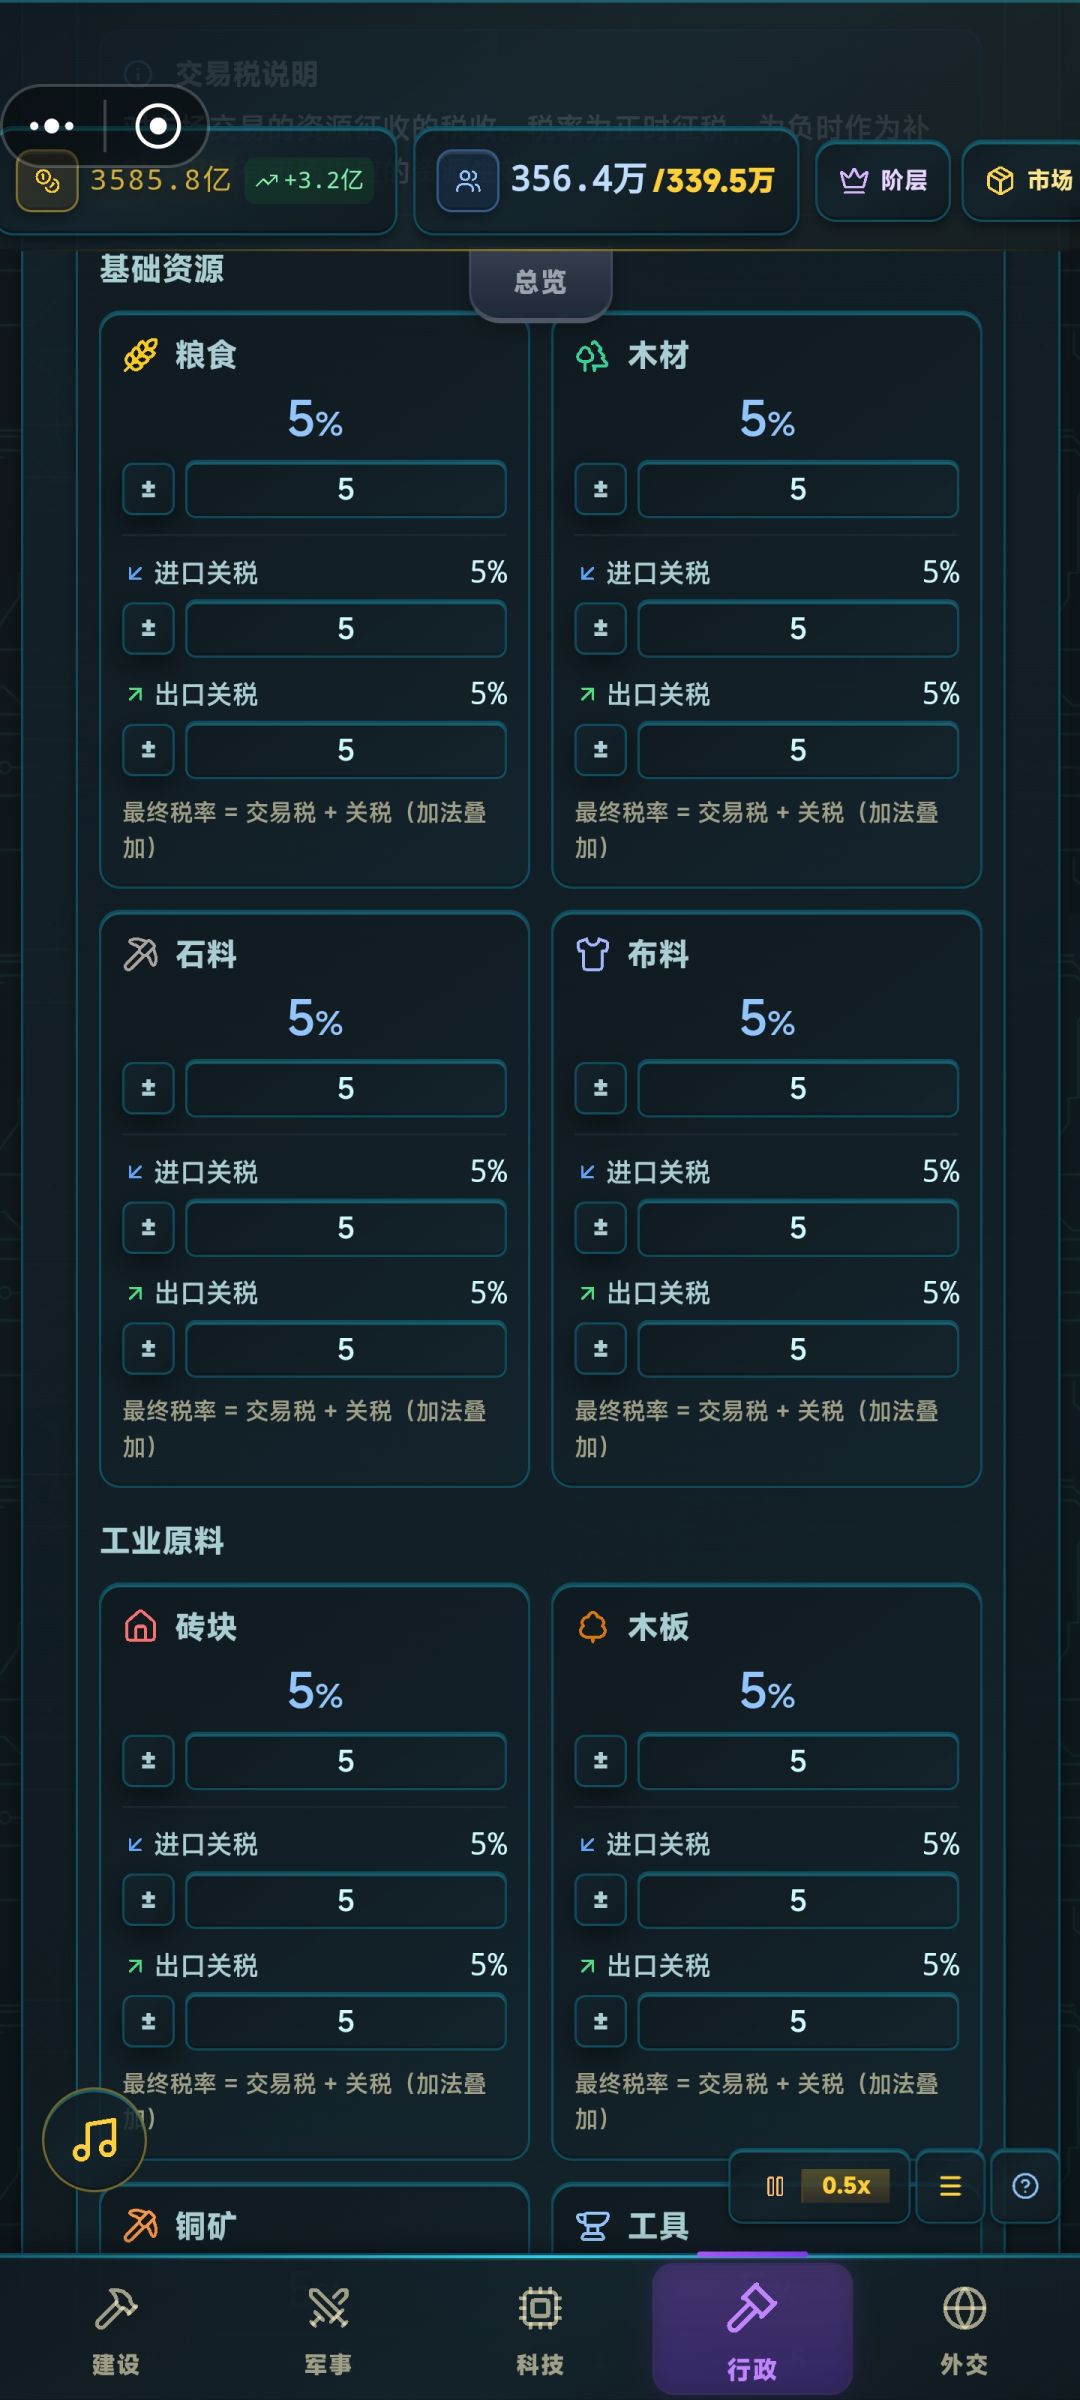Click the 铜矿 ore icon

click(x=138, y=2226)
